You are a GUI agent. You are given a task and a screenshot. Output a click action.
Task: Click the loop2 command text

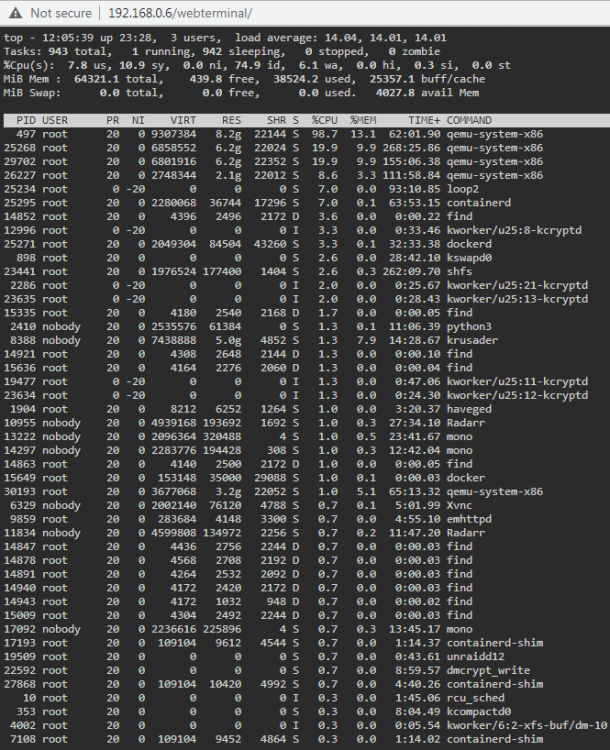[463, 189]
